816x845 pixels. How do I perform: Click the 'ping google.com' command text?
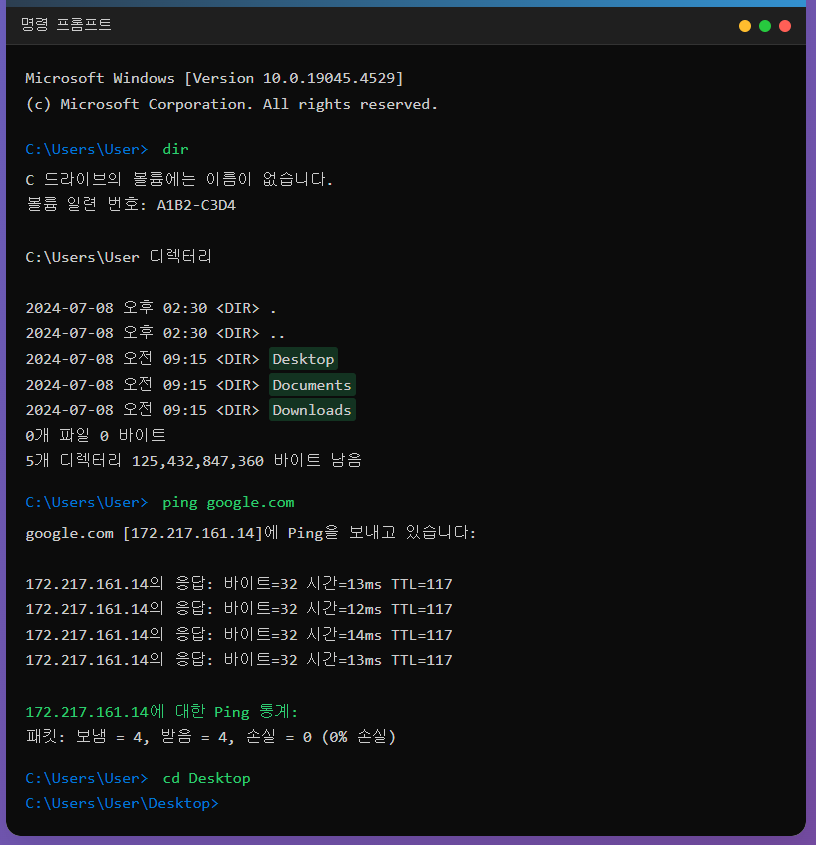tap(229, 503)
